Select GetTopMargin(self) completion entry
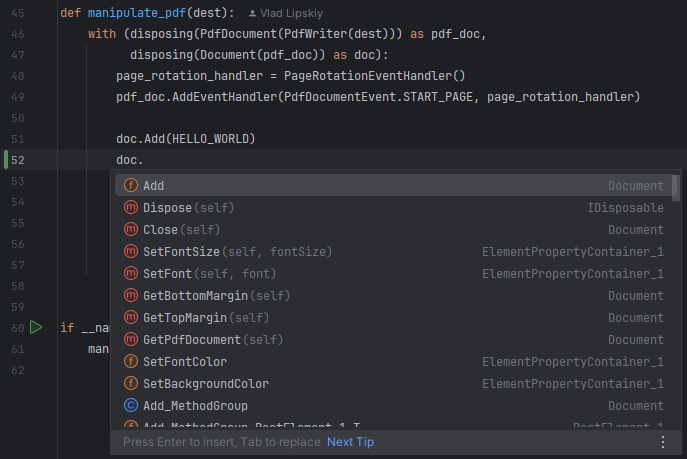 (x=206, y=318)
